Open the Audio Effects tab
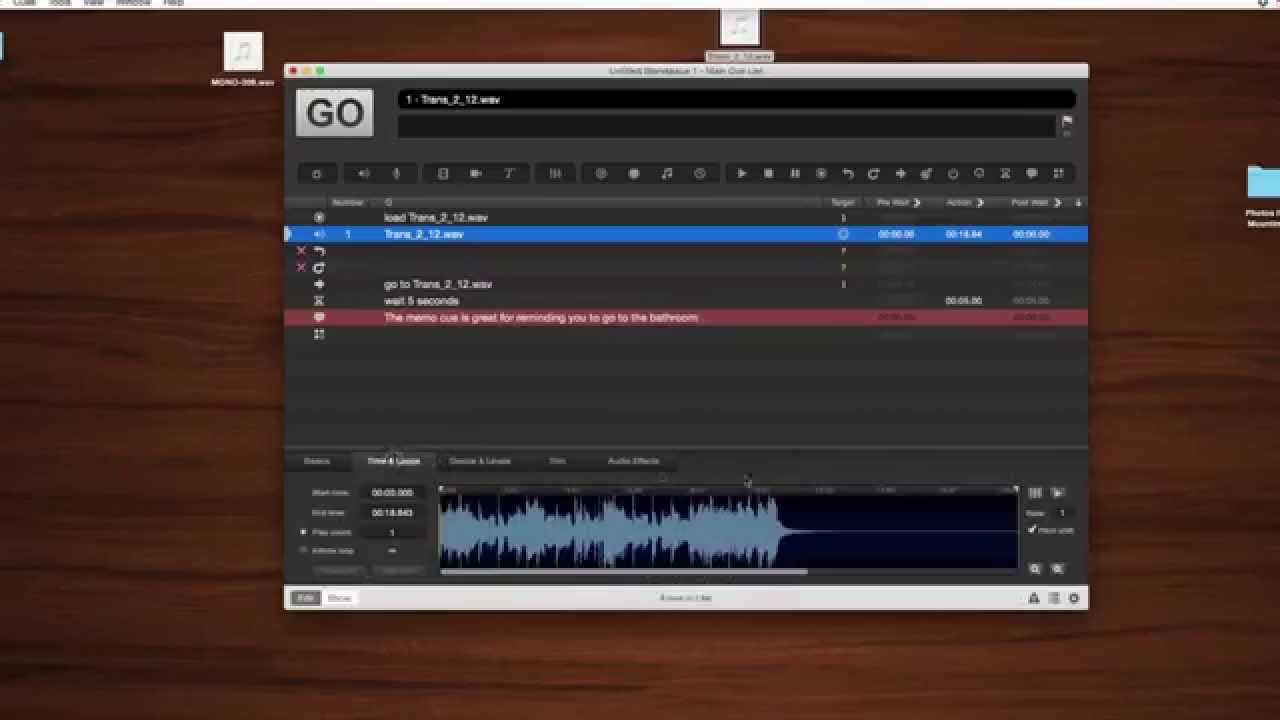This screenshot has height=720, width=1280. 633,461
